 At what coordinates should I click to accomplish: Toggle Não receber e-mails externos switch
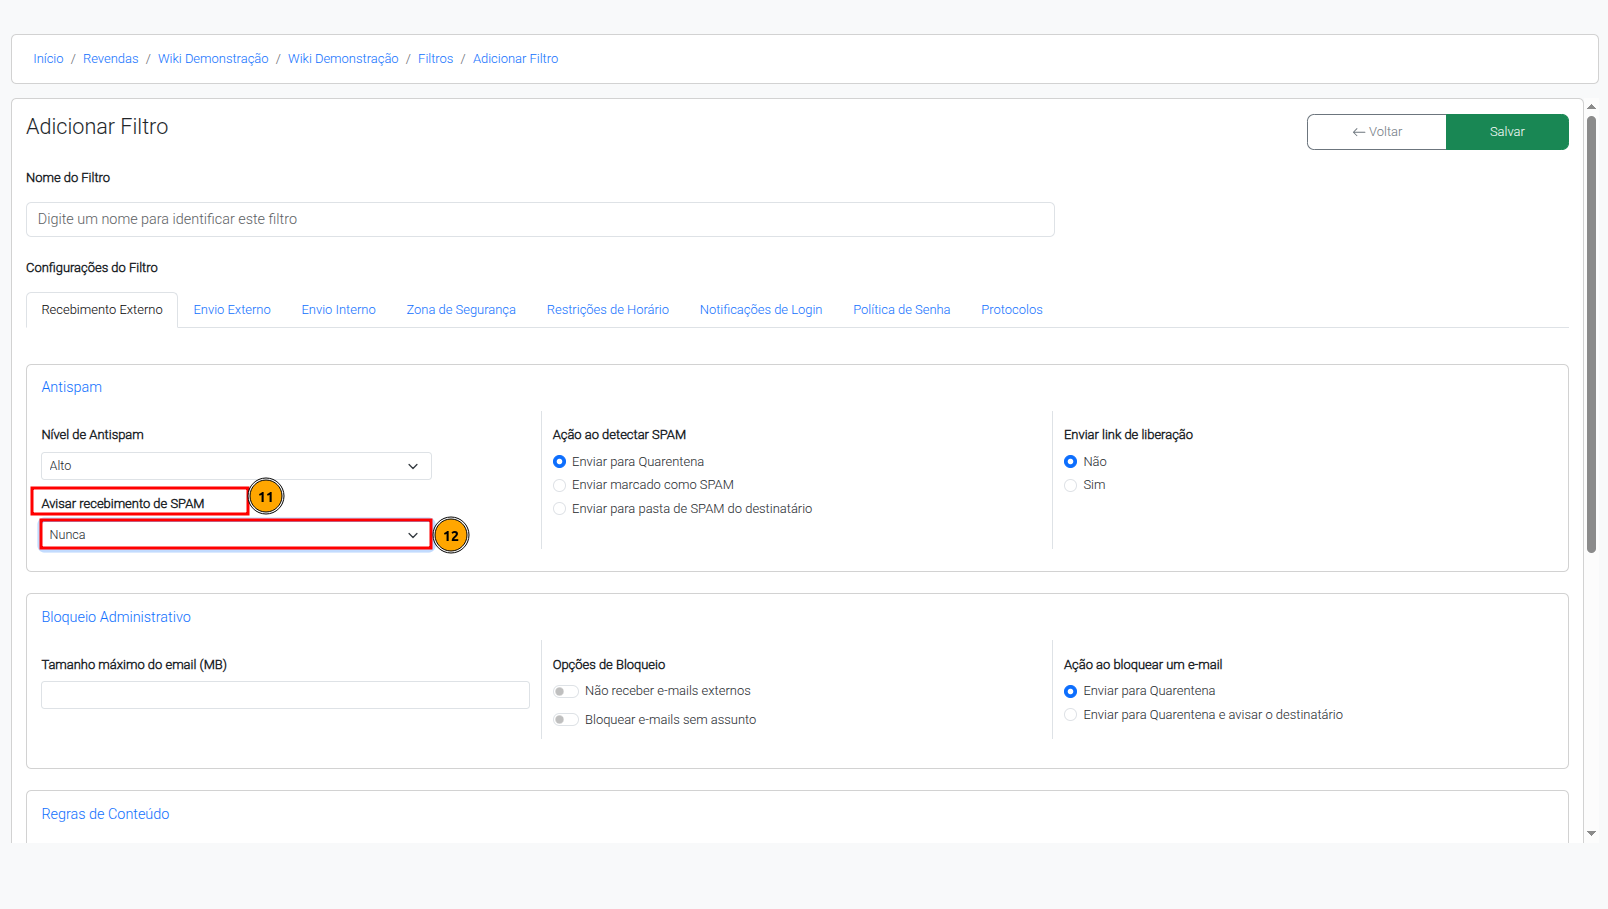[x=566, y=691]
